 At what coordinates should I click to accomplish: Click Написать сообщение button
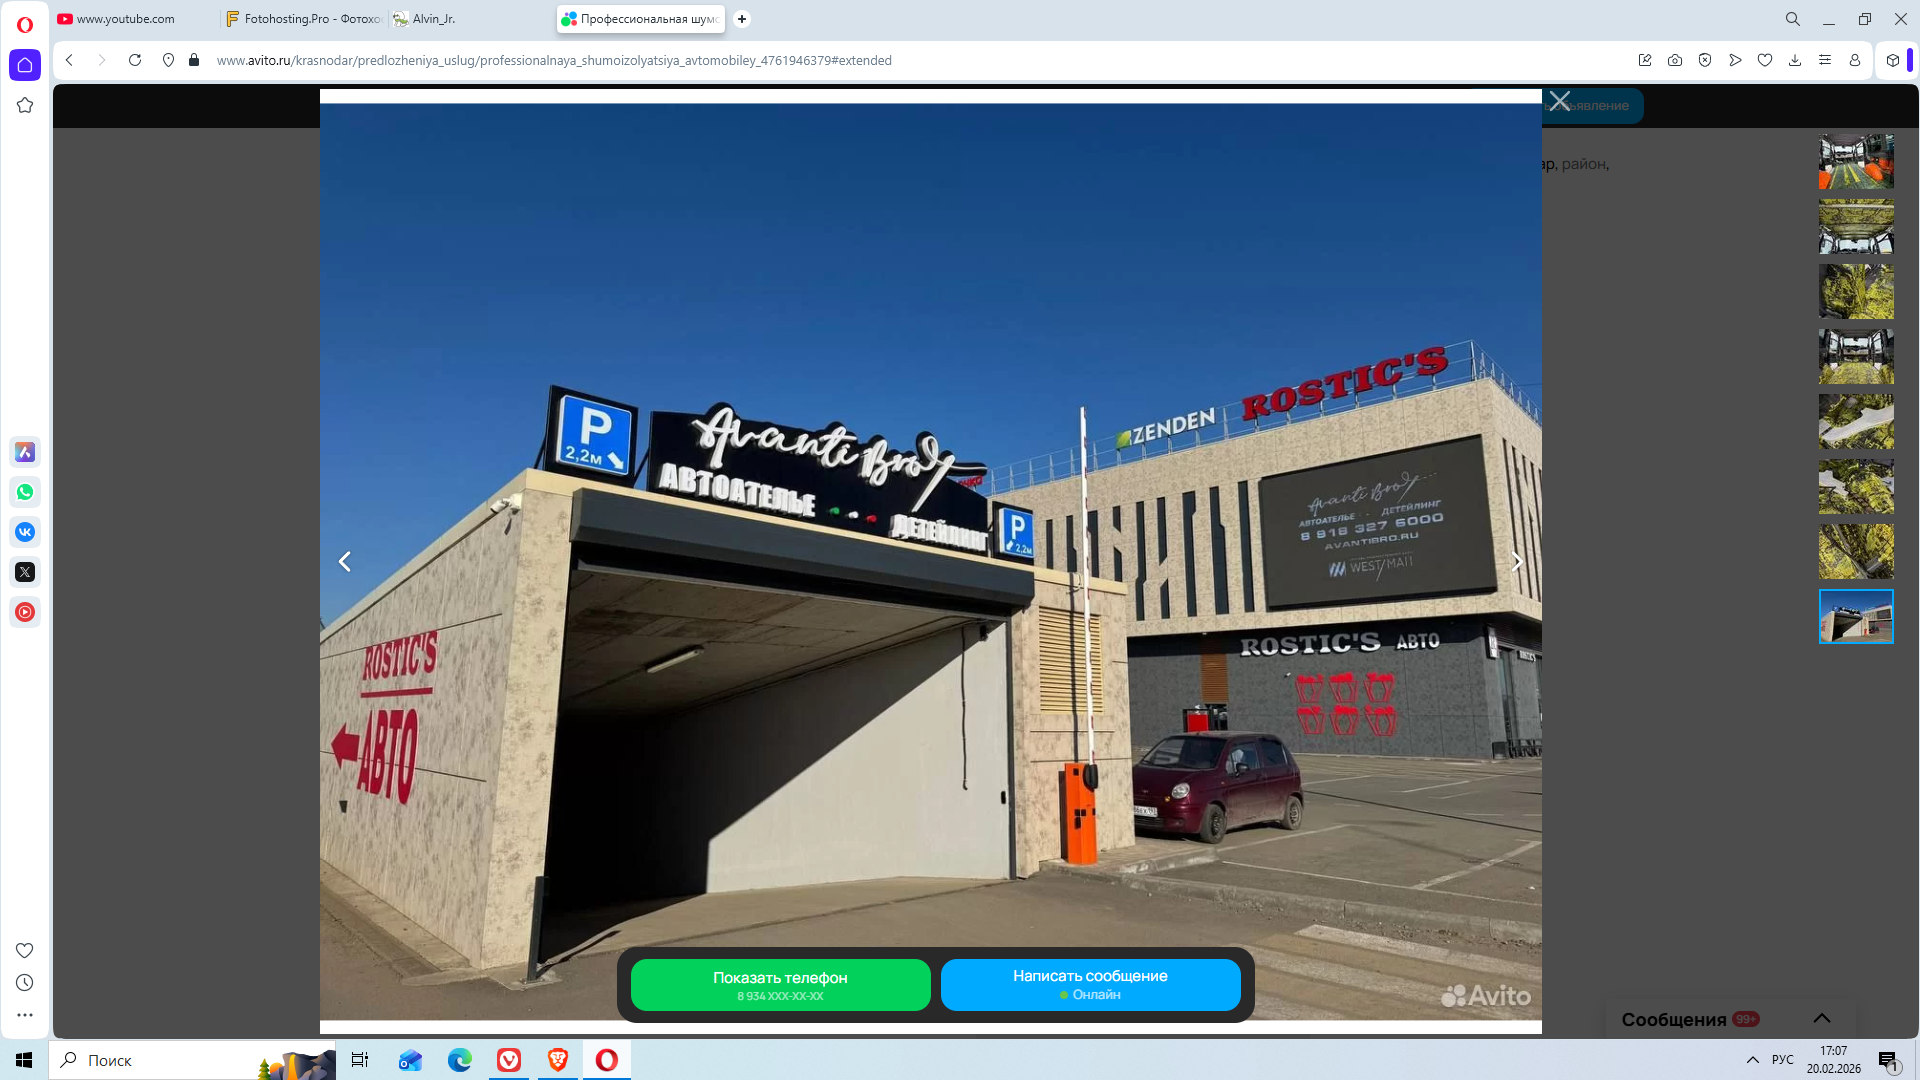pos(1090,984)
